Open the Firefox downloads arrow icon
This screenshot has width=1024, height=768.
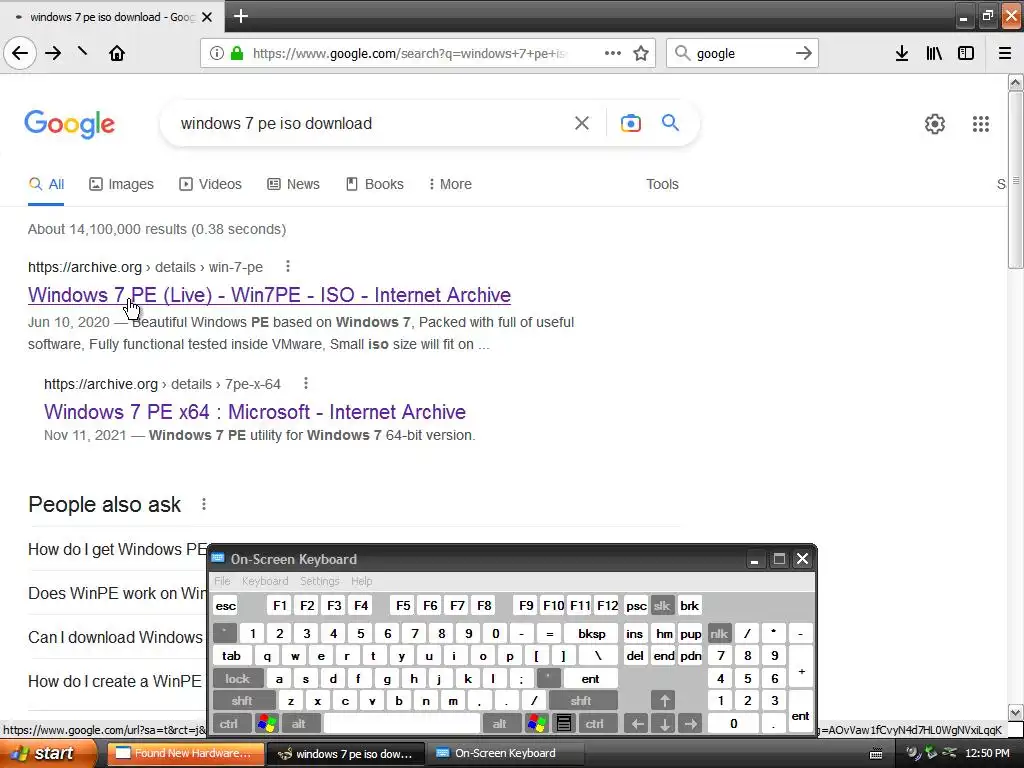click(x=902, y=53)
